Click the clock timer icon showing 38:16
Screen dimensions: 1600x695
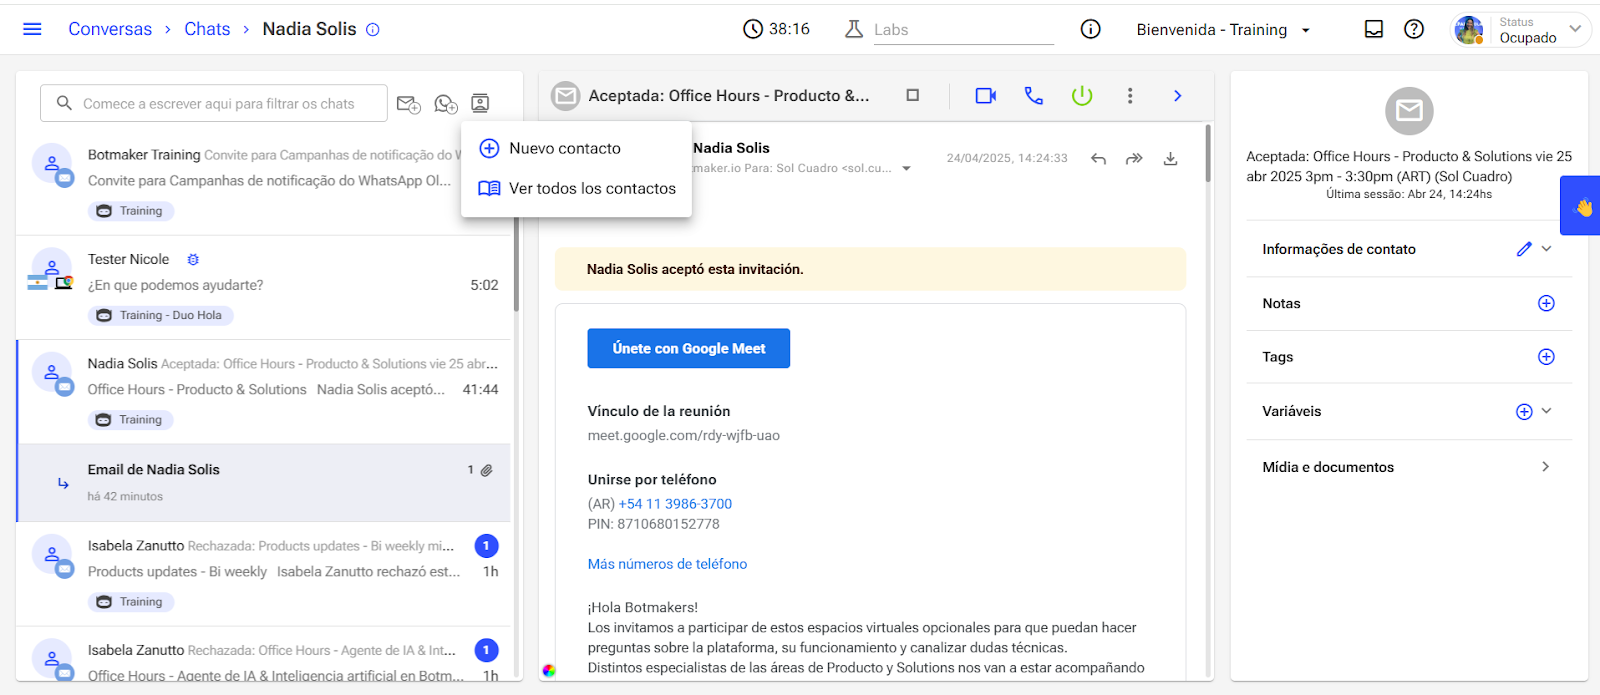click(x=753, y=29)
